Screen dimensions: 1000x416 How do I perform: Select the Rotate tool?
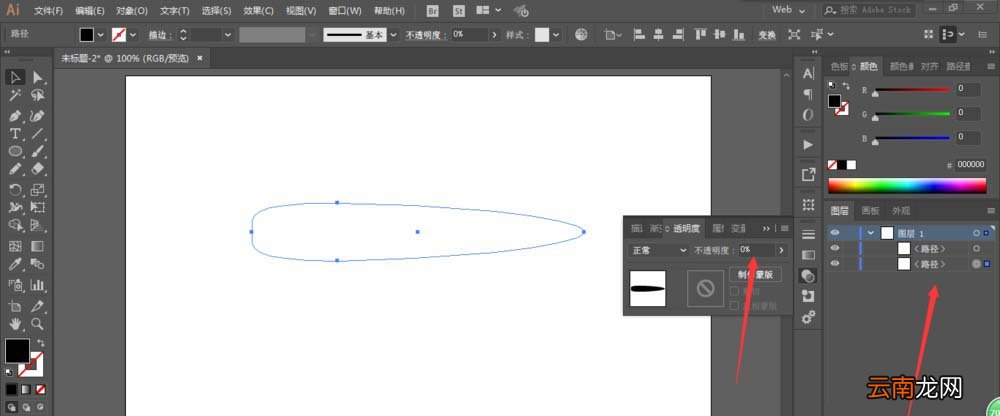tap(15, 189)
